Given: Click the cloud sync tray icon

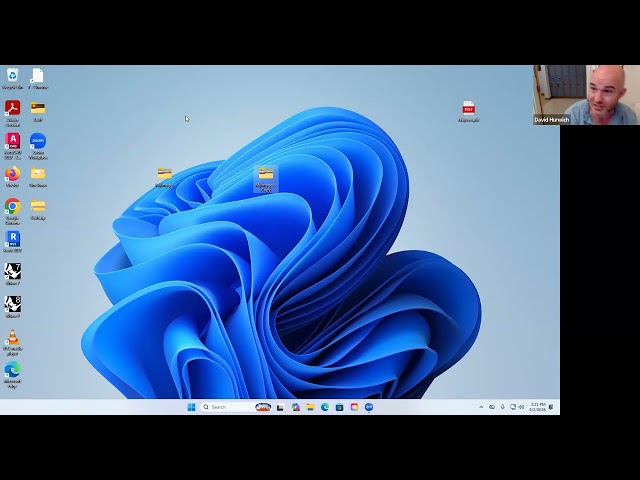Looking at the screenshot, I should coord(492,407).
